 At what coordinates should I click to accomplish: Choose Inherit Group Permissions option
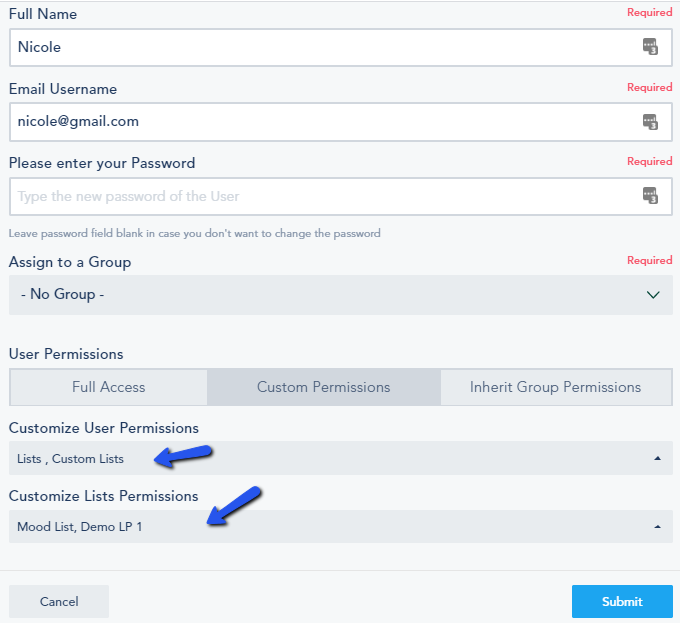555,387
